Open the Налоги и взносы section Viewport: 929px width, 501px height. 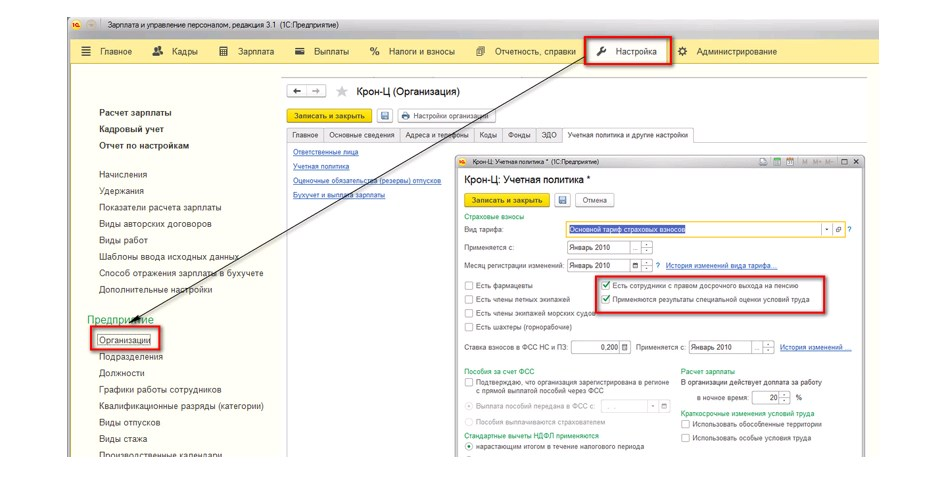(x=412, y=52)
